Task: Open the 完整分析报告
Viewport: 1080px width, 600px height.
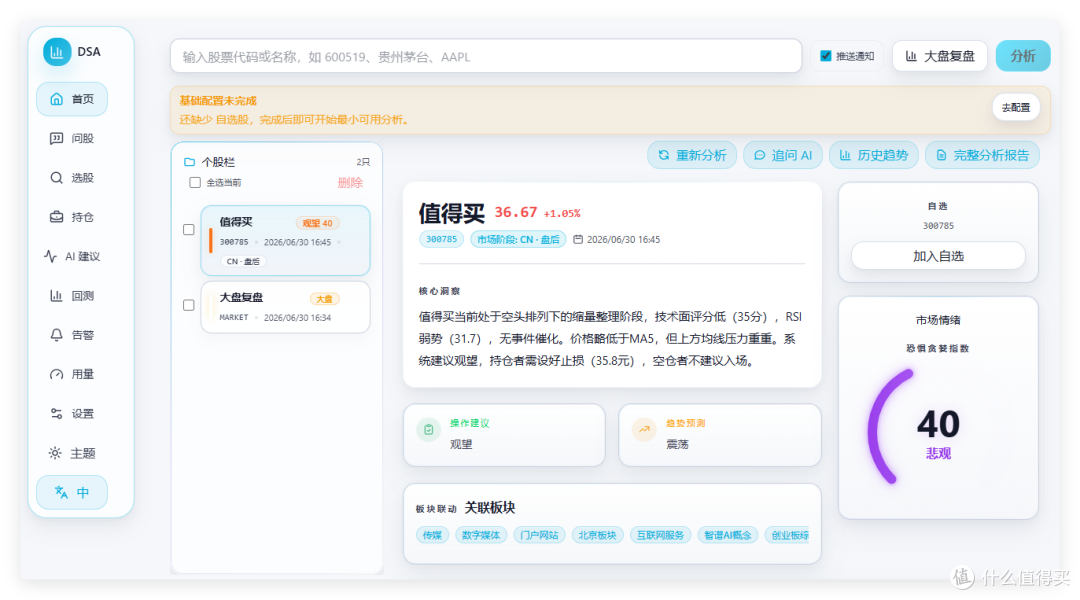Action: tap(982, 155)
